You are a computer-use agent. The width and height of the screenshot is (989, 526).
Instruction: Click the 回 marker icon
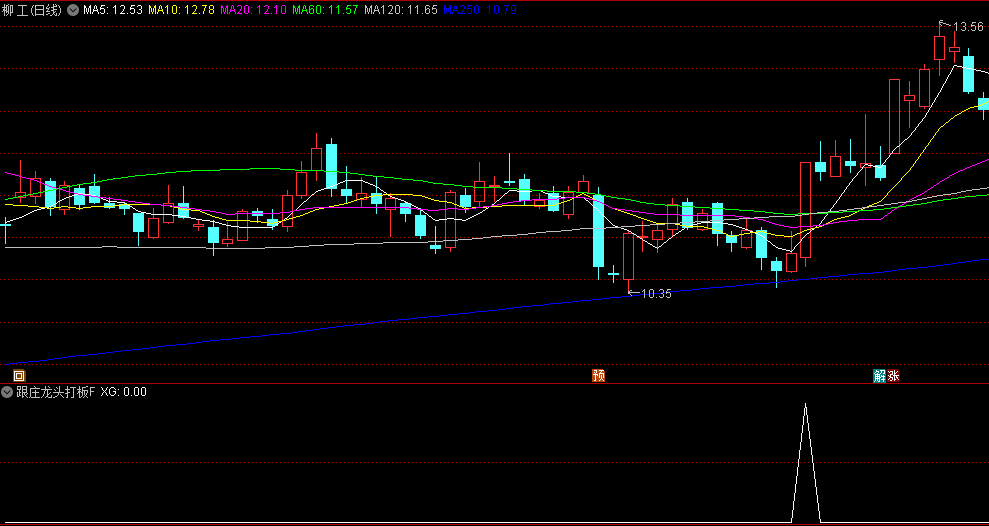19,376
